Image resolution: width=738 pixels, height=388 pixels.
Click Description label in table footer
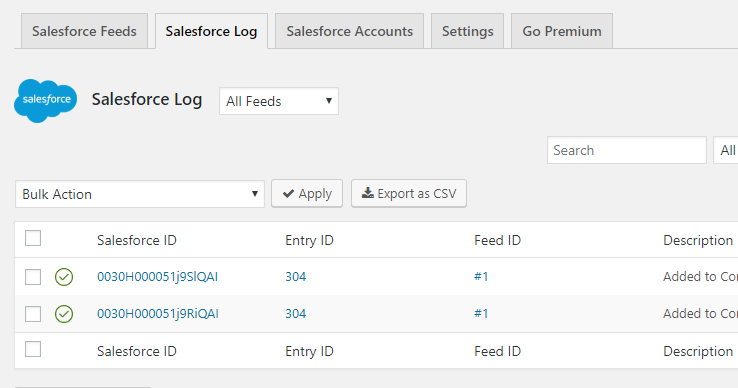click(x=698, y=351)
